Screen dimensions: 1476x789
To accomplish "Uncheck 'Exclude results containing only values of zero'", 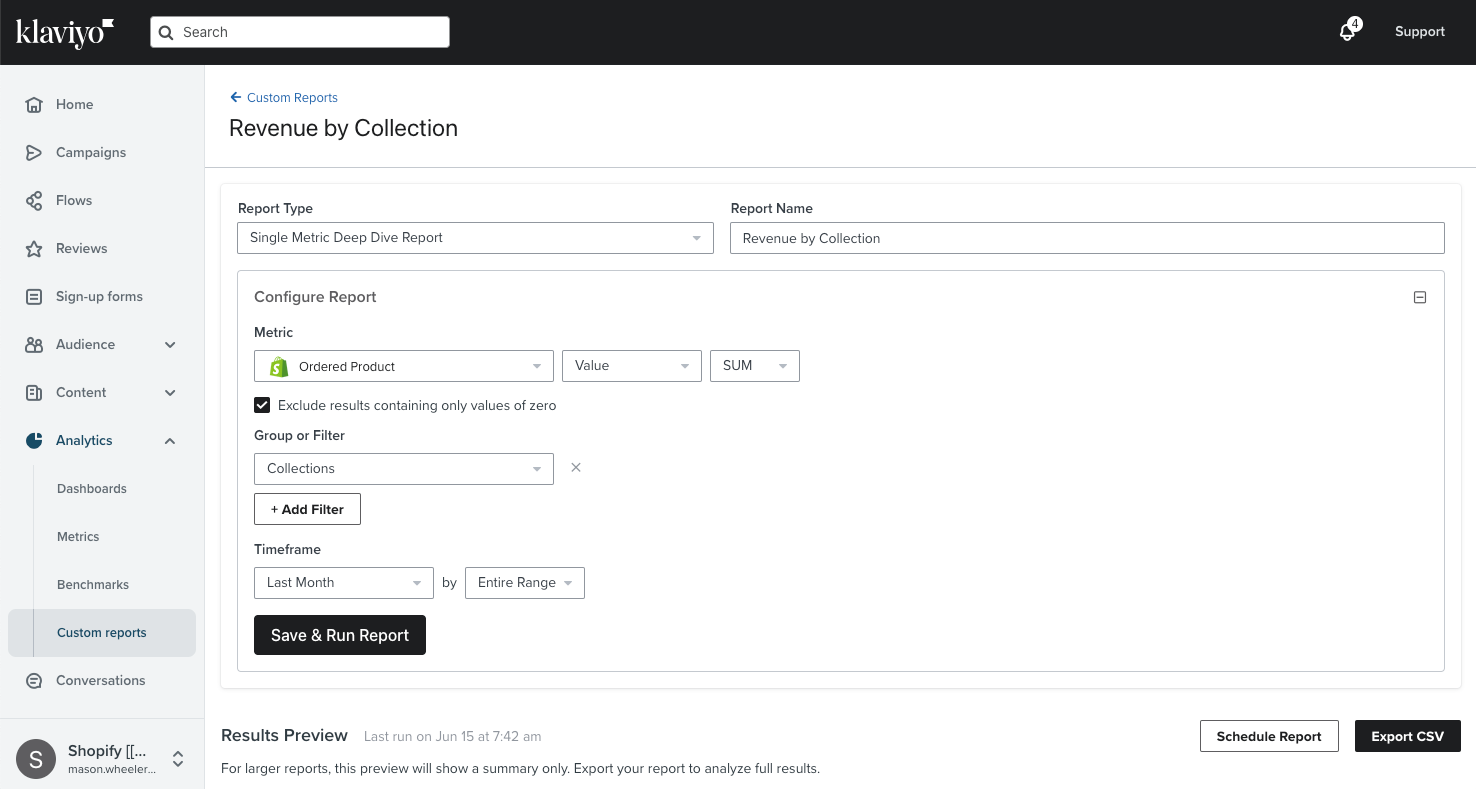I will [261, 404].
